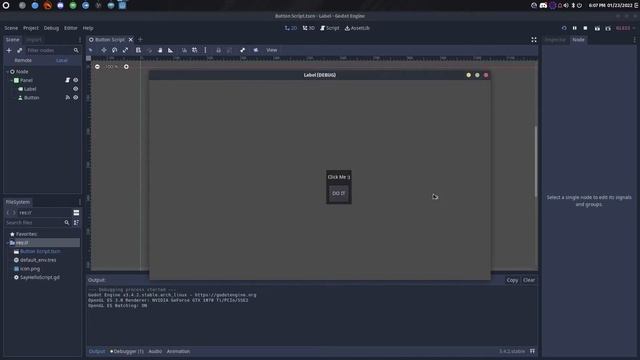This screenshot has height=360, width=640.
Task: Open the AssetLib workspace
Action: click(x=357, y=28)
